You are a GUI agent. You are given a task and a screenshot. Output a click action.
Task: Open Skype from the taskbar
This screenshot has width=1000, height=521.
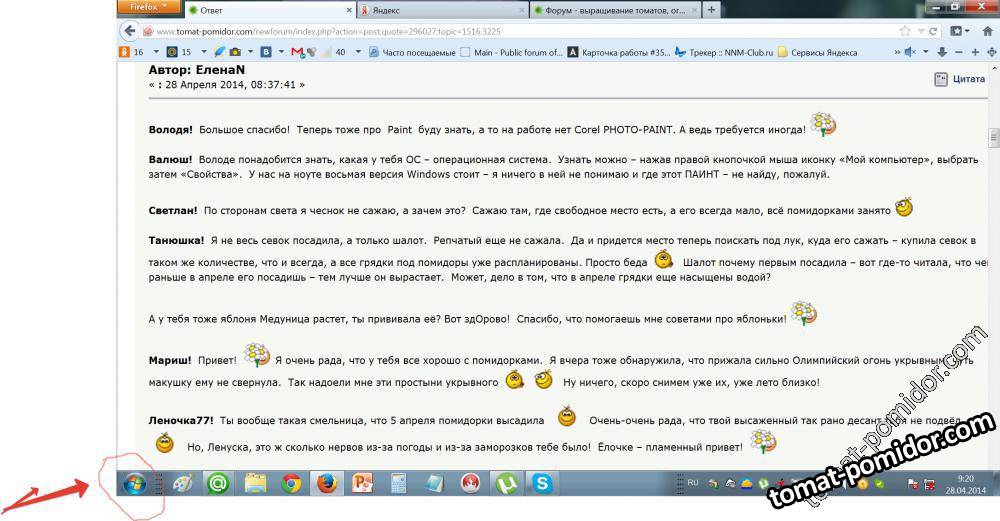(543, 484)
